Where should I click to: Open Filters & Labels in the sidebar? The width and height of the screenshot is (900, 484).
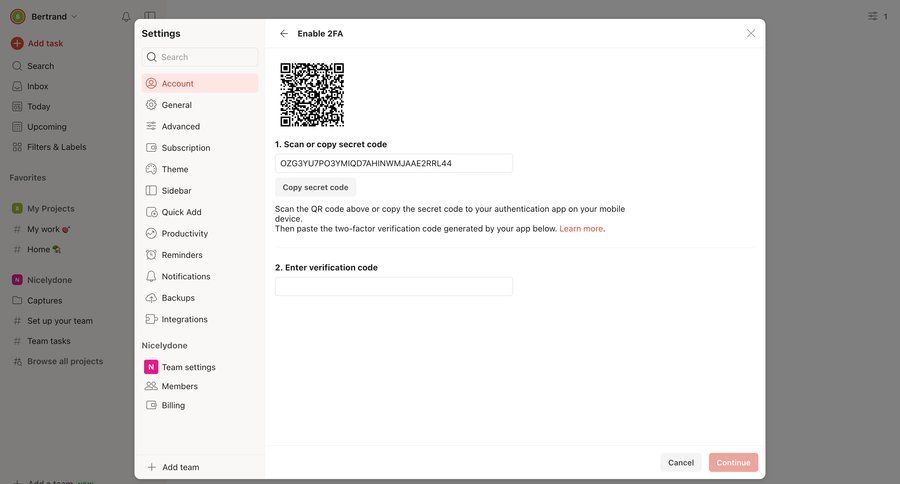pyautogui.click(x=56, y=147)
